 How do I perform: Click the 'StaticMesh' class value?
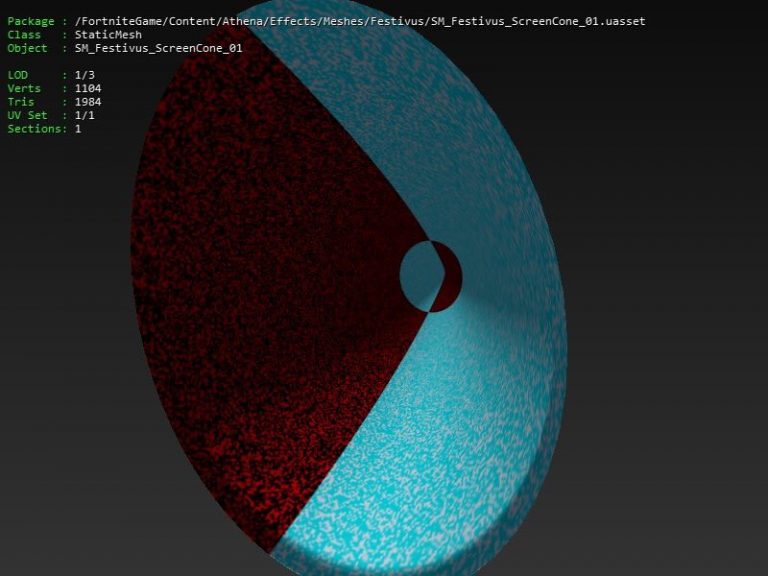[108, 35]
